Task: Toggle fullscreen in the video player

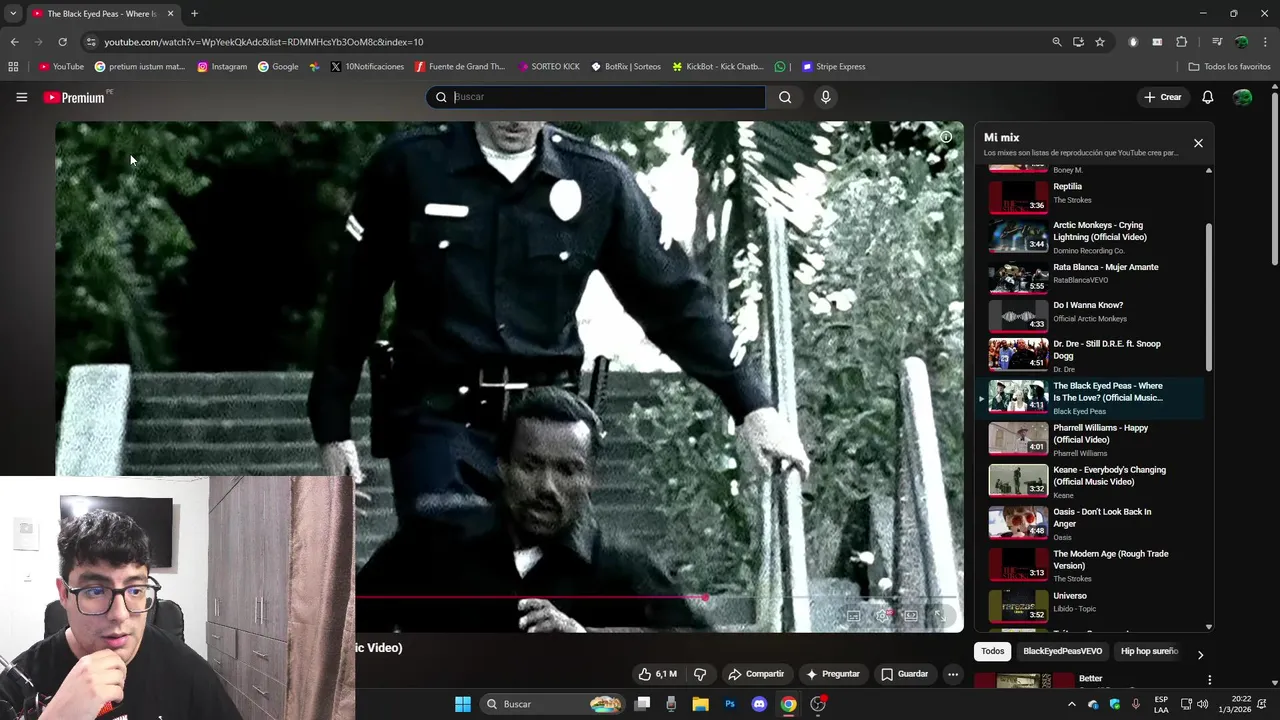Action: coord(939,617)
